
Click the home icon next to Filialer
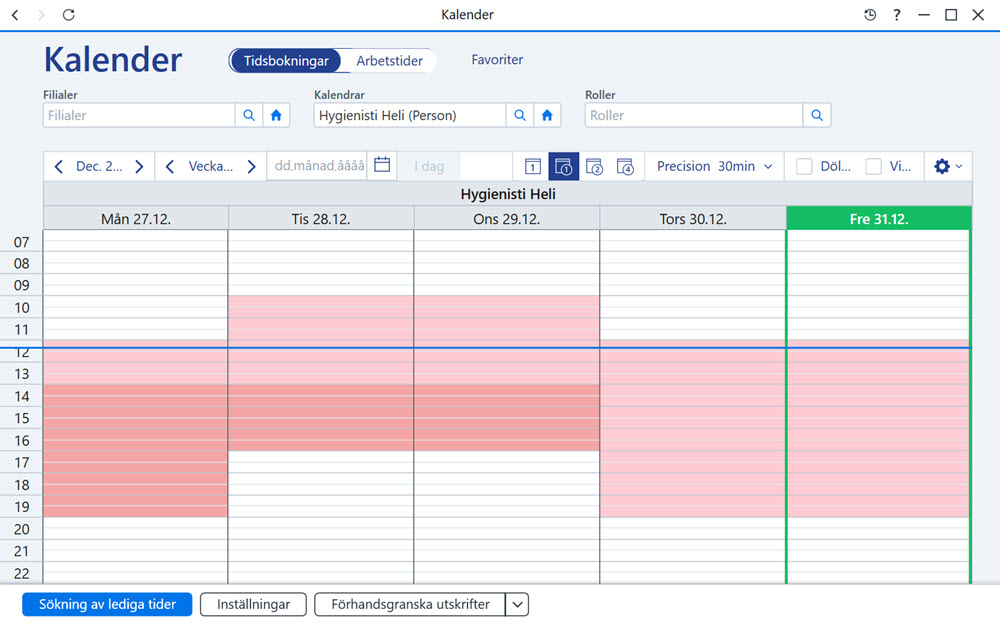click(x=276, y=115)
